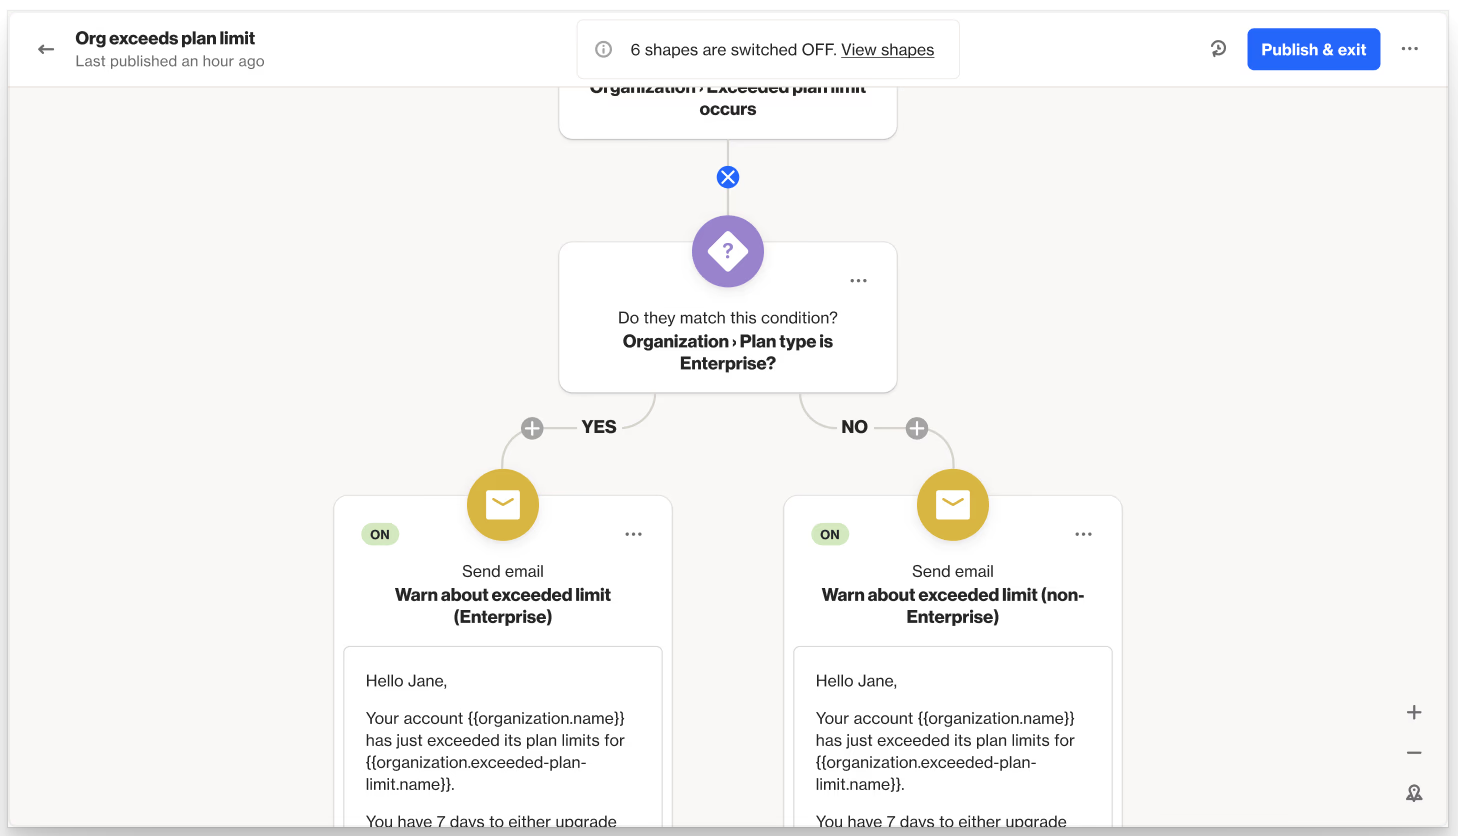1458x836 pixels.
Task: Click the collaborator icon at bottom right
Action: [1413, 792]
